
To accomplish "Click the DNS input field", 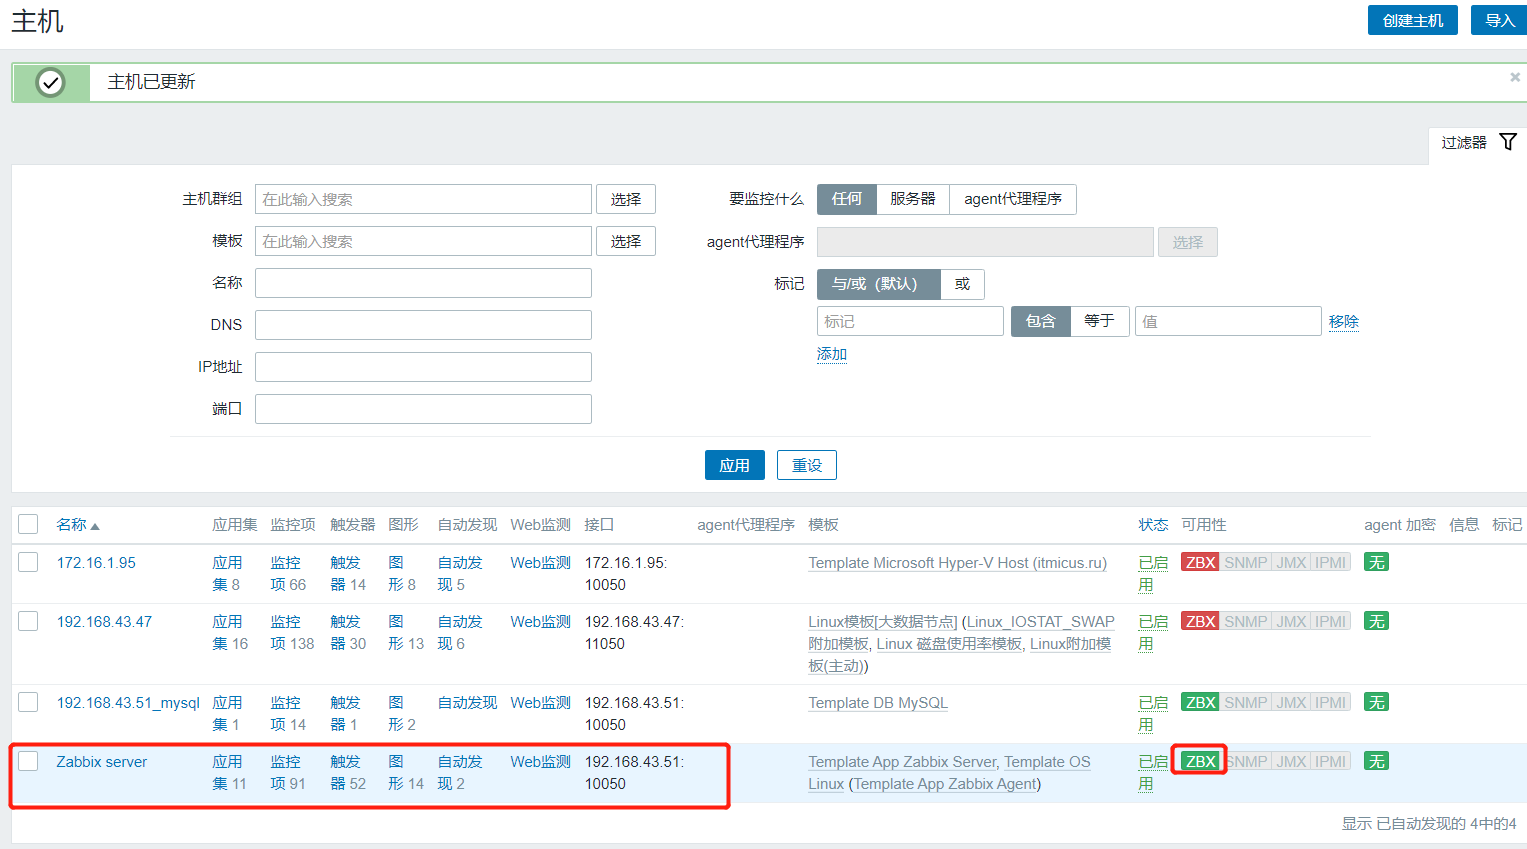I will pyautogui.click(x=423, y=325).
